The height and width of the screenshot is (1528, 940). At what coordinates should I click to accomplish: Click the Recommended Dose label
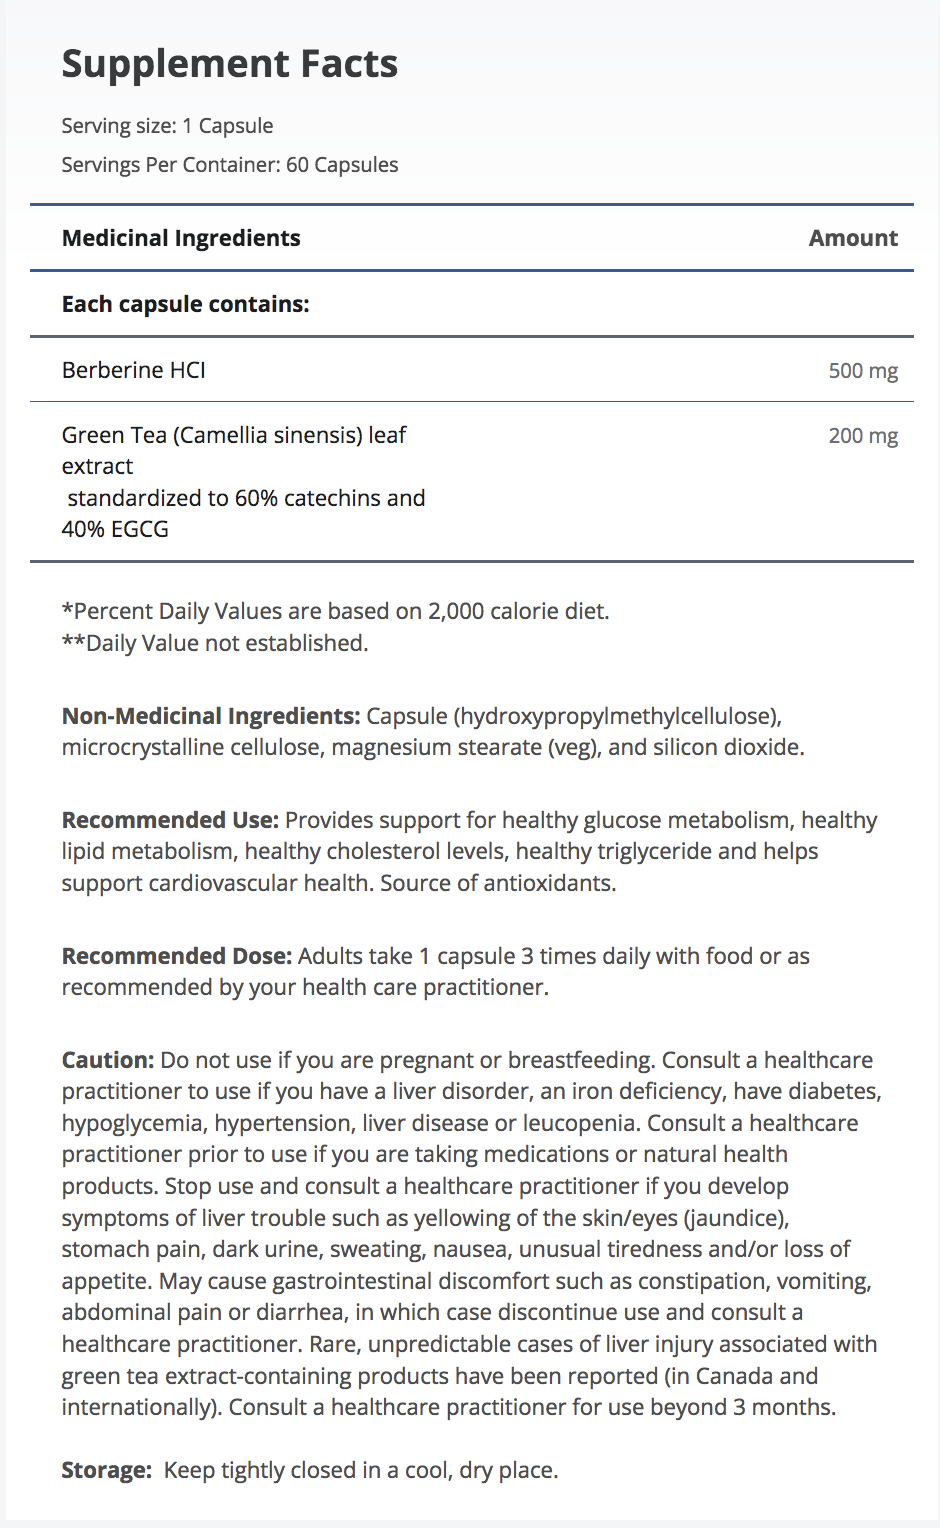[x=176, y=956]
